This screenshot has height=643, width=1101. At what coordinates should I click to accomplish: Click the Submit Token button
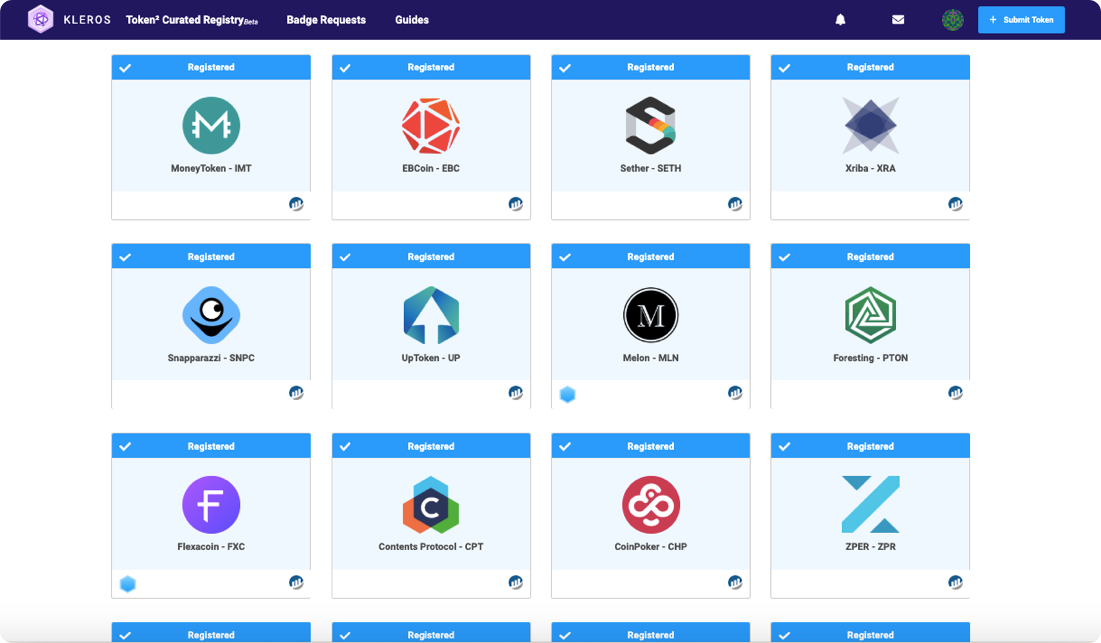(1021, 20)
